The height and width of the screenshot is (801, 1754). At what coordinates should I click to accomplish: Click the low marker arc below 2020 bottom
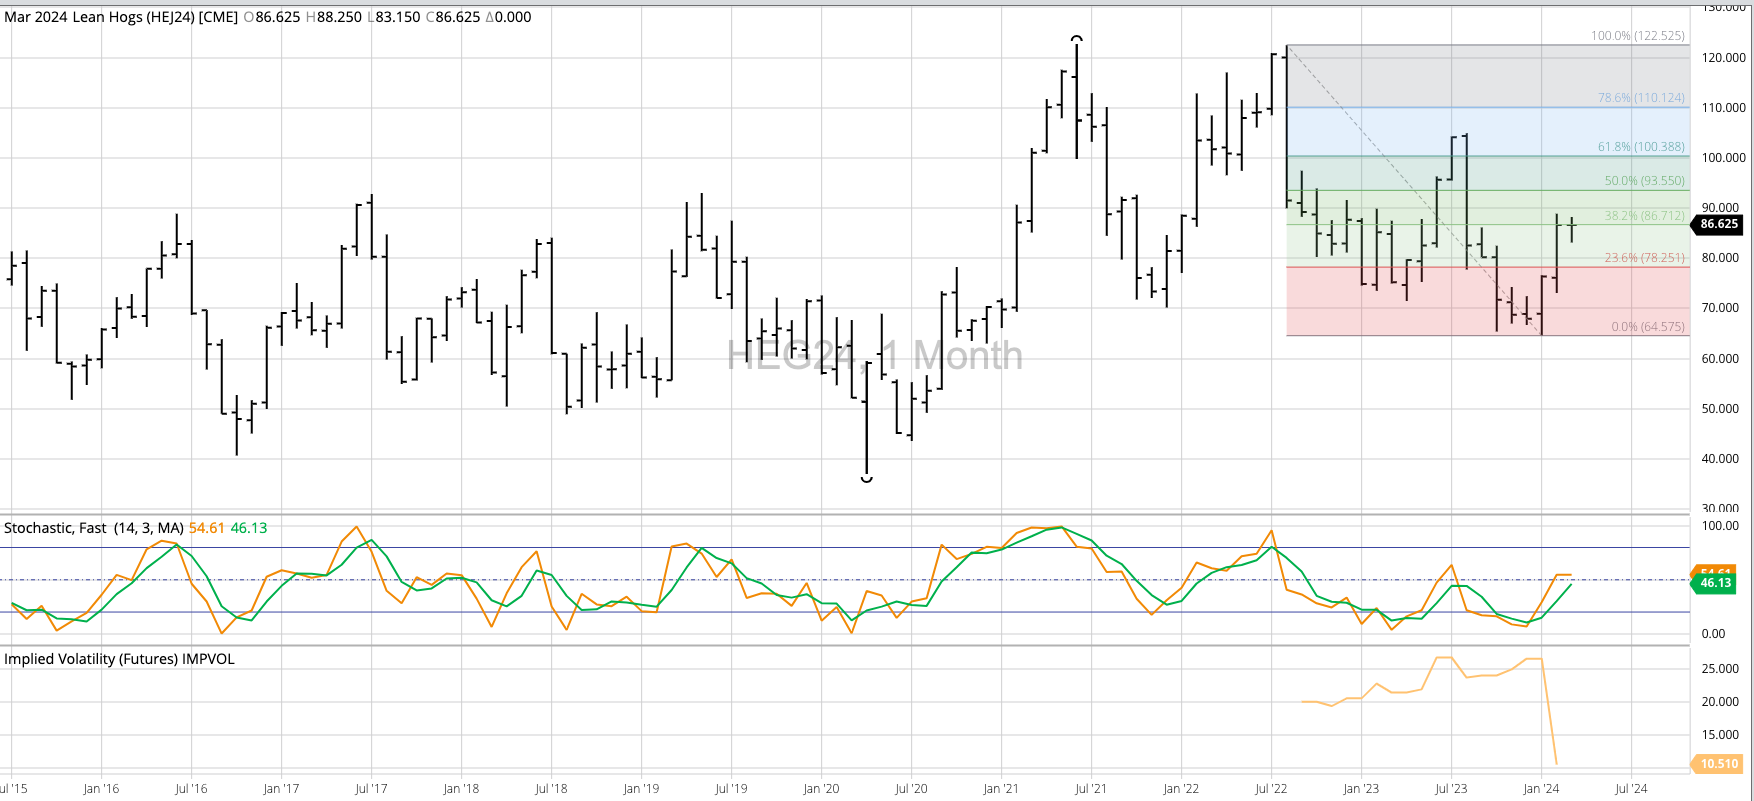(867, 480)
